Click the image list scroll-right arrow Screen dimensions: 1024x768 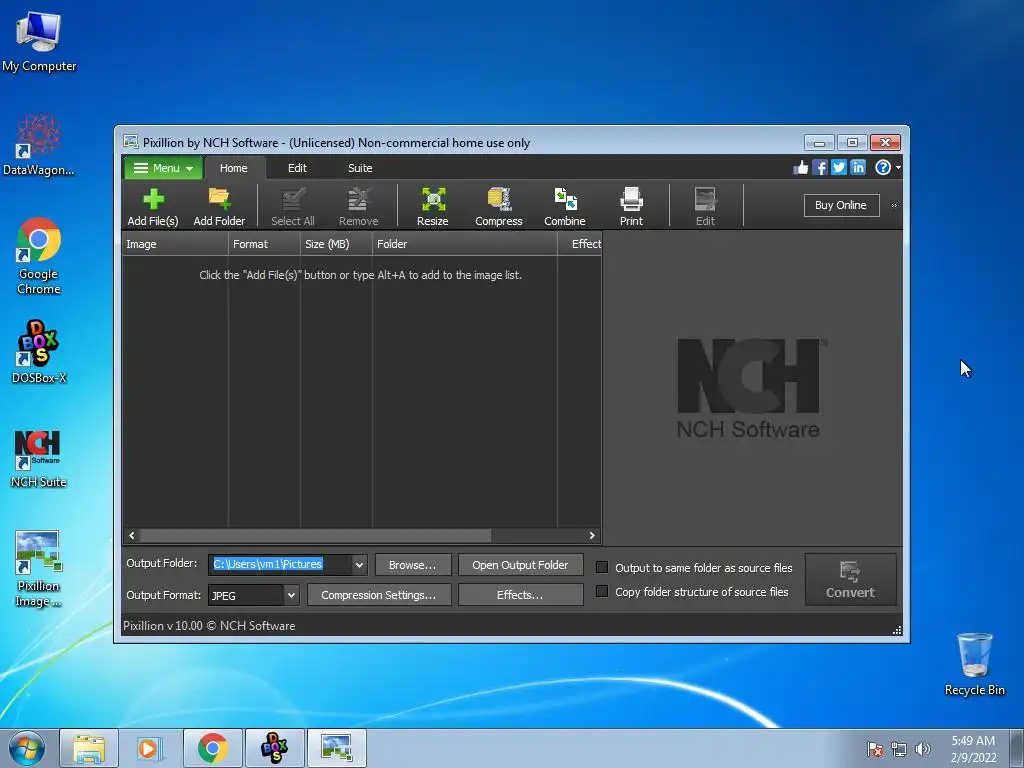click(592, 536)
